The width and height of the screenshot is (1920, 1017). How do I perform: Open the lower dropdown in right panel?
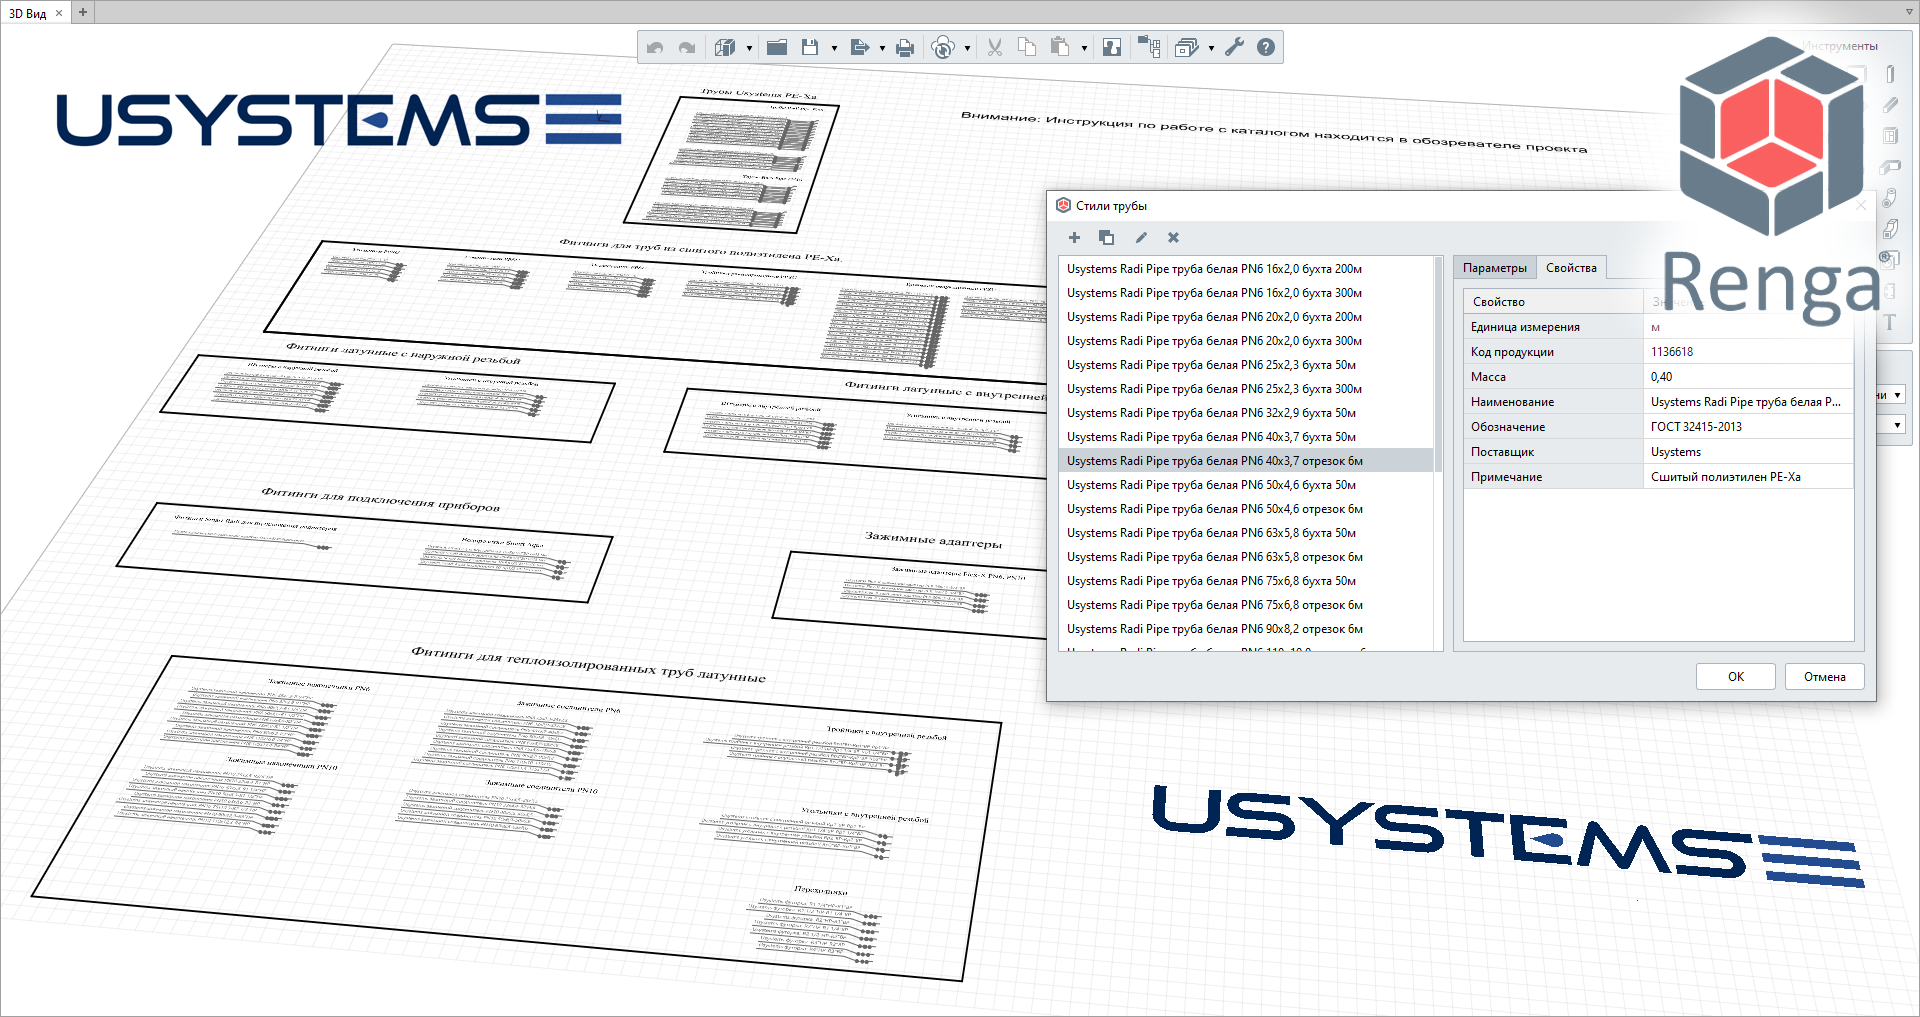tap(1897, 425)
